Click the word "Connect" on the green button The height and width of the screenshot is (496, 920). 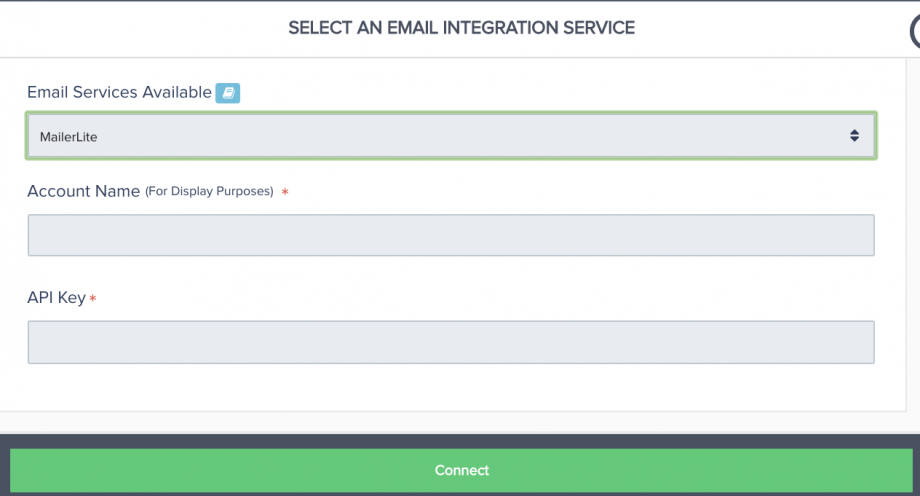coord(462,470)
